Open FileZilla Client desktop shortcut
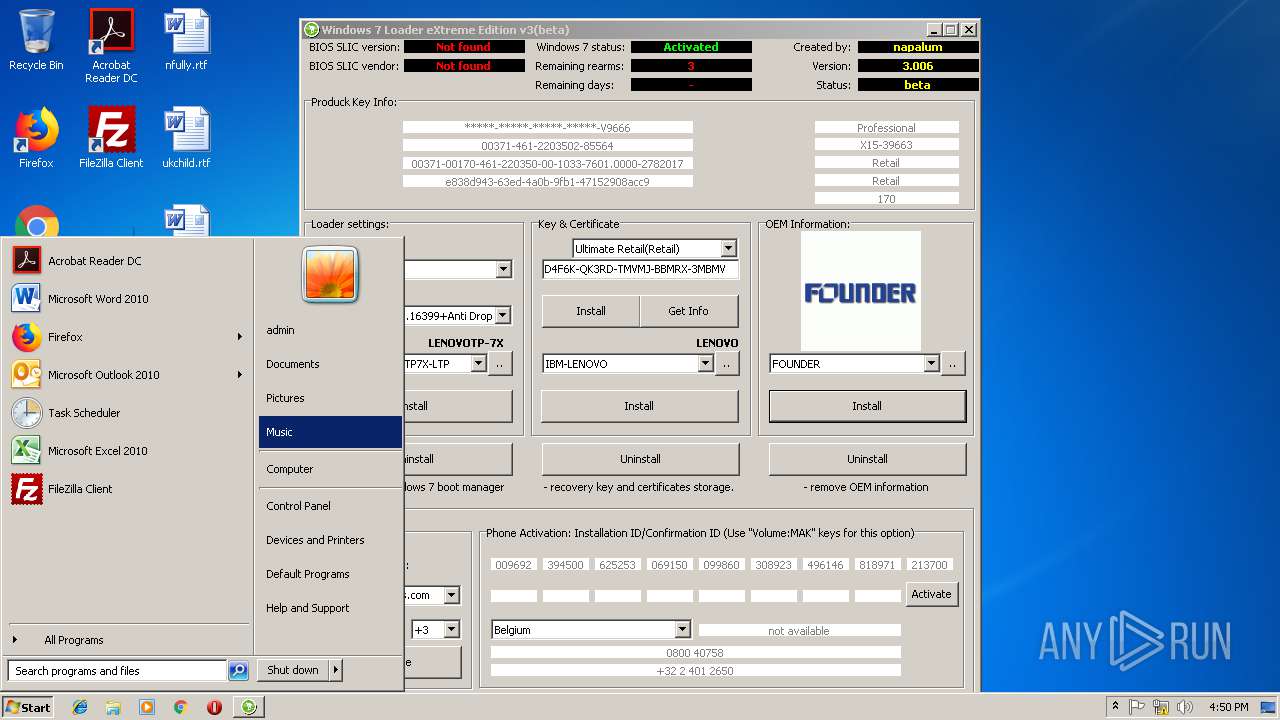This screenshot has height=720, width=1280. (x=111, y=138)
